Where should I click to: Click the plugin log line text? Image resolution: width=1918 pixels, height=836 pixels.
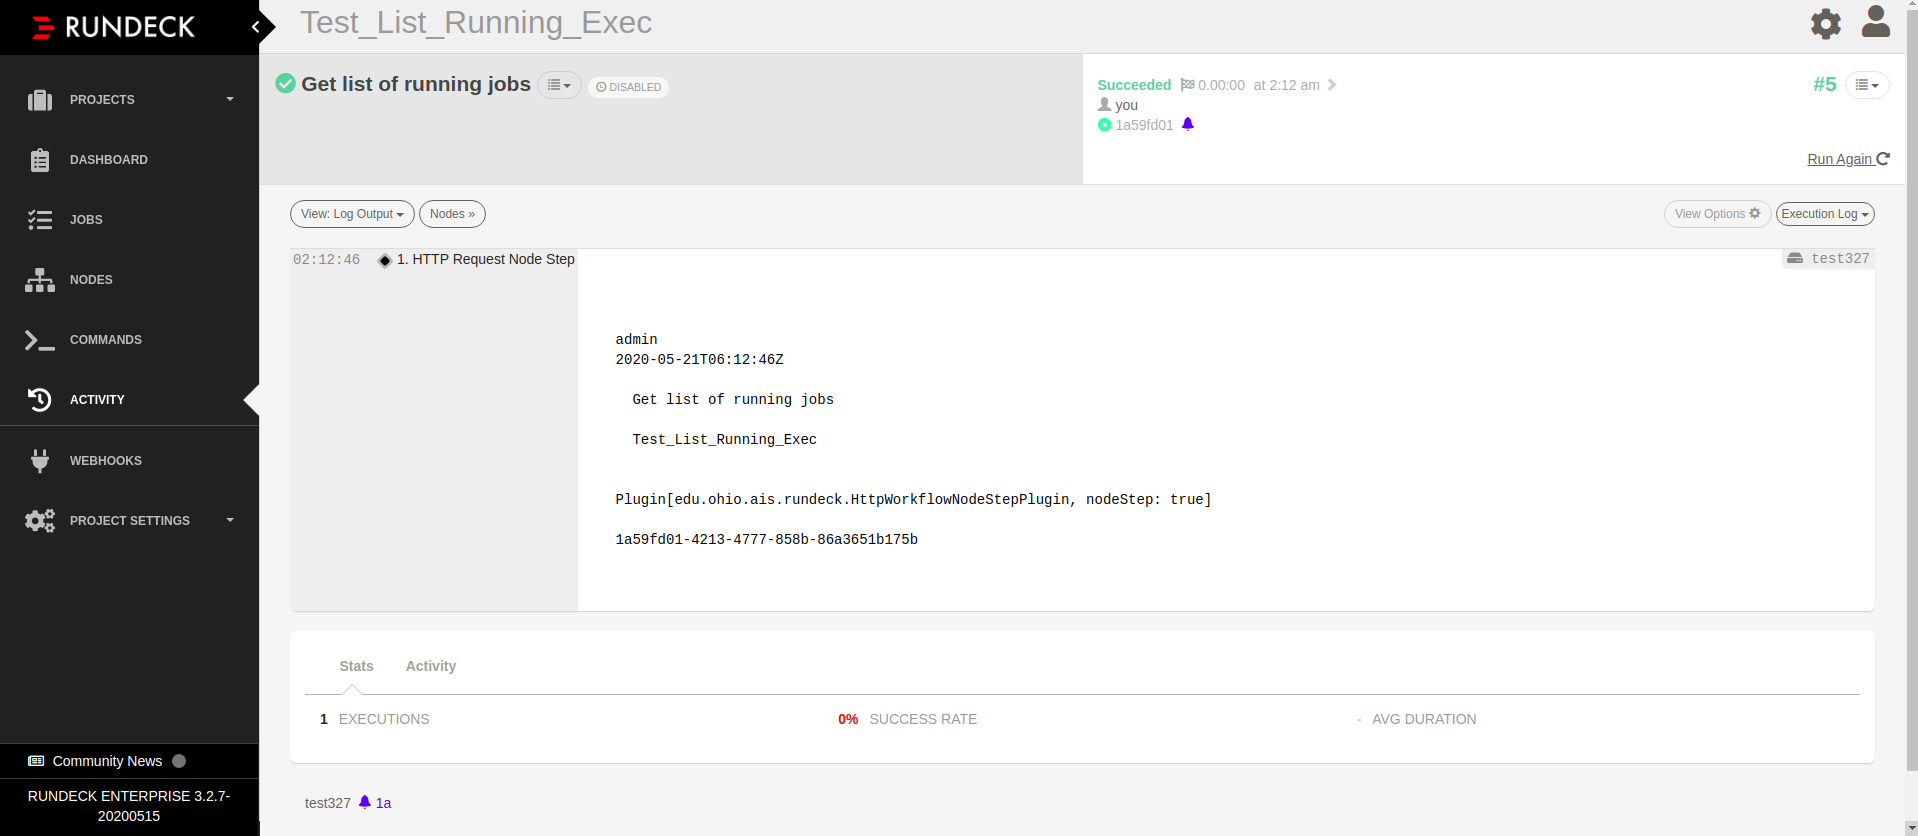[913, 499]
